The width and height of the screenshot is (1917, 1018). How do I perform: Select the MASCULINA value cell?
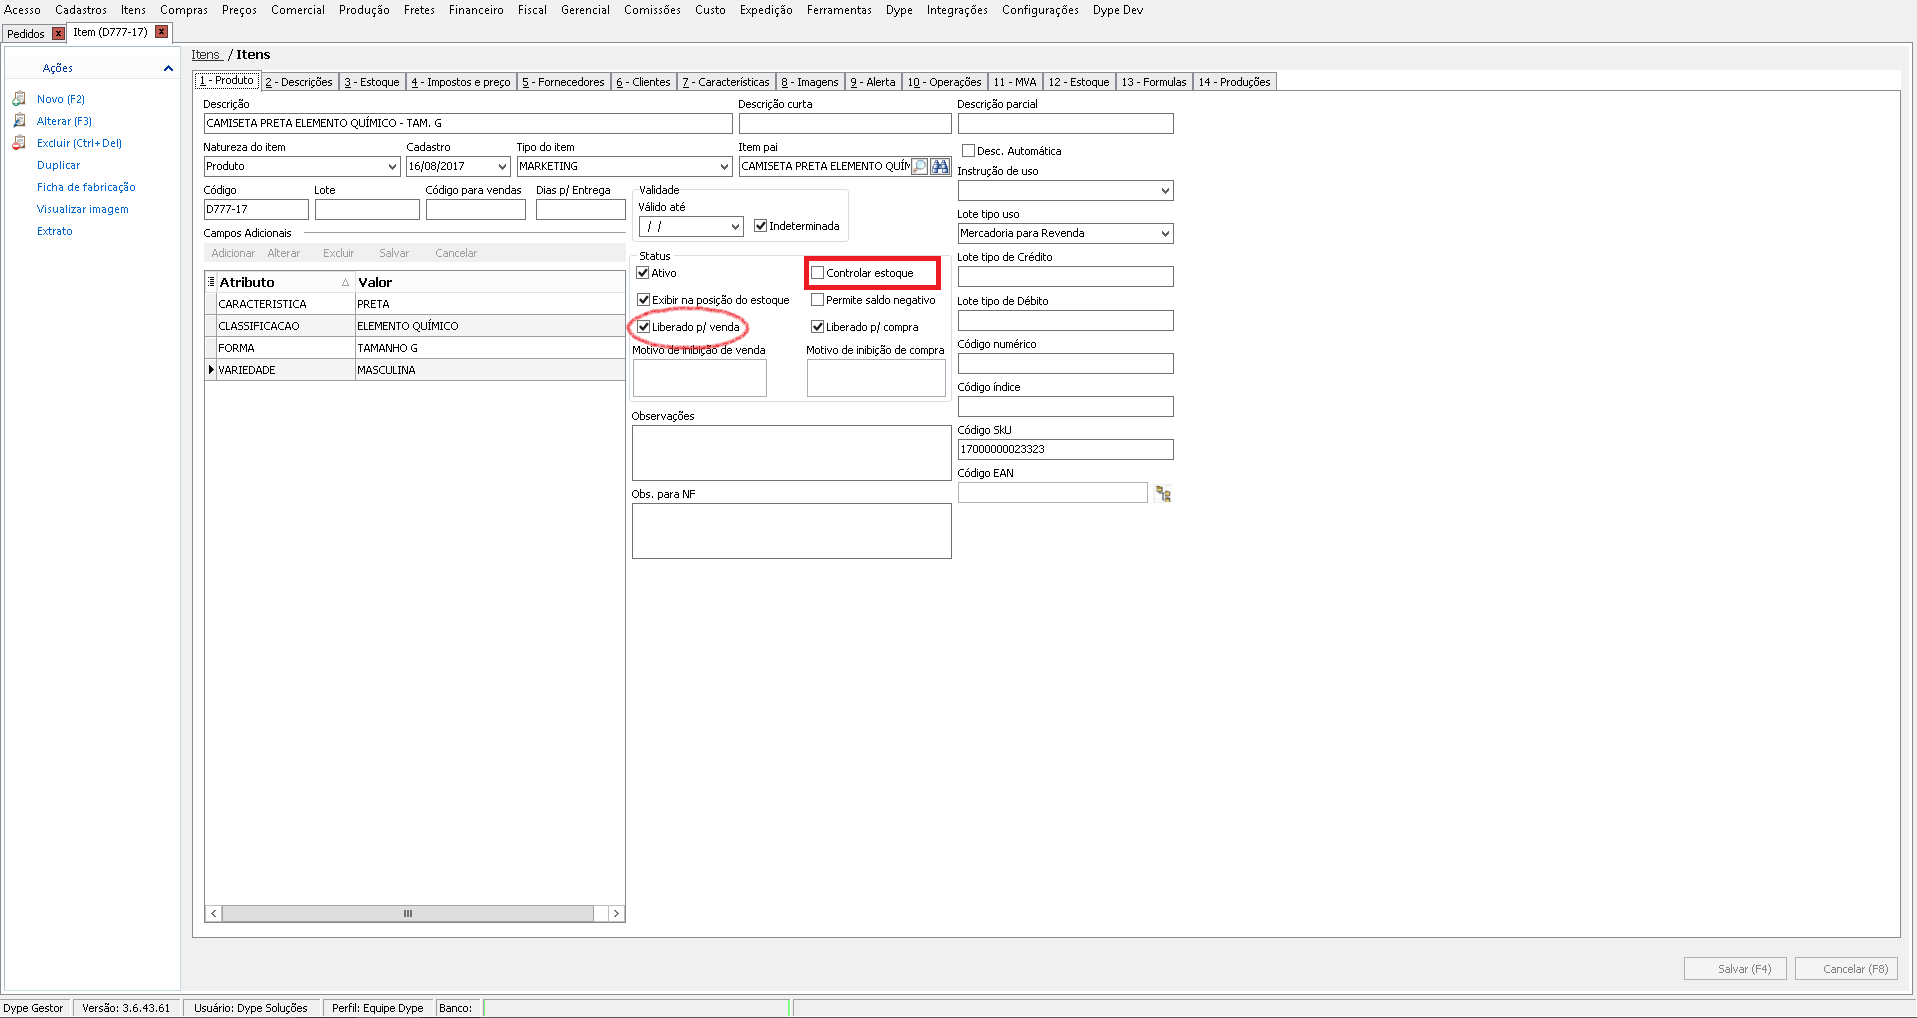point(490,370)
